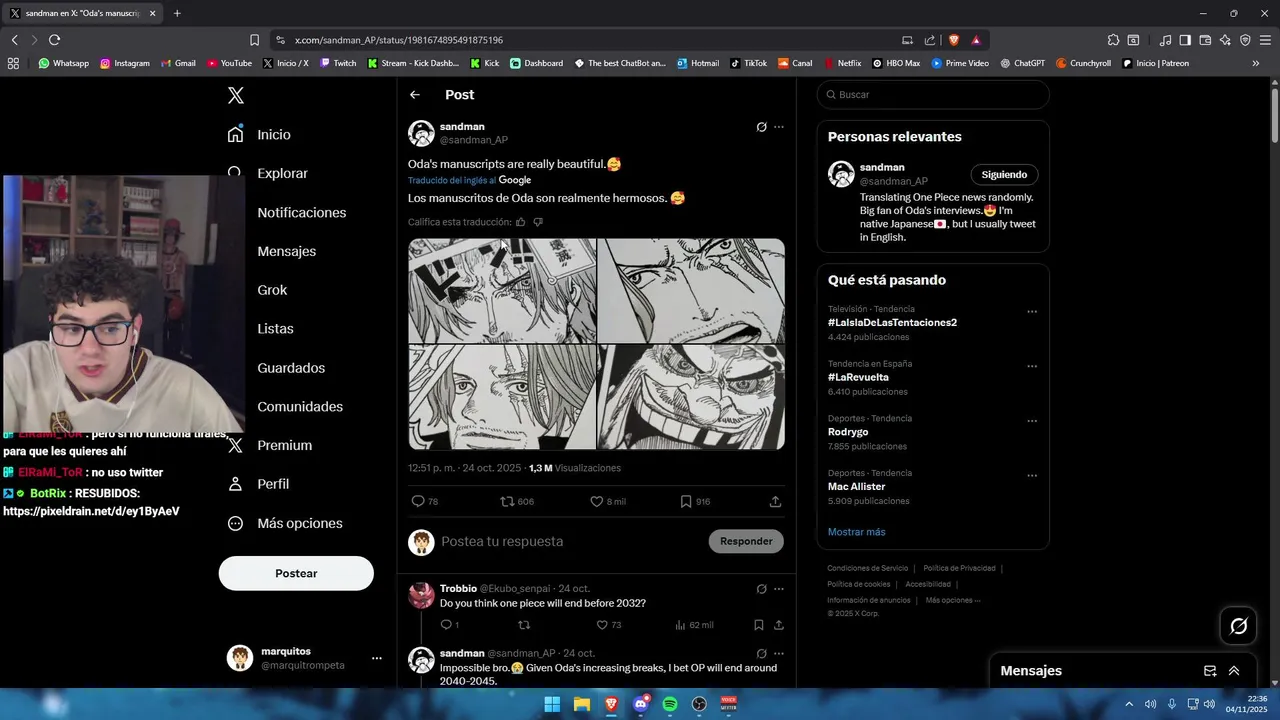Dislike the translation with thumbs down
This screenshot has height=720, width=1280.
coord(538,222)
